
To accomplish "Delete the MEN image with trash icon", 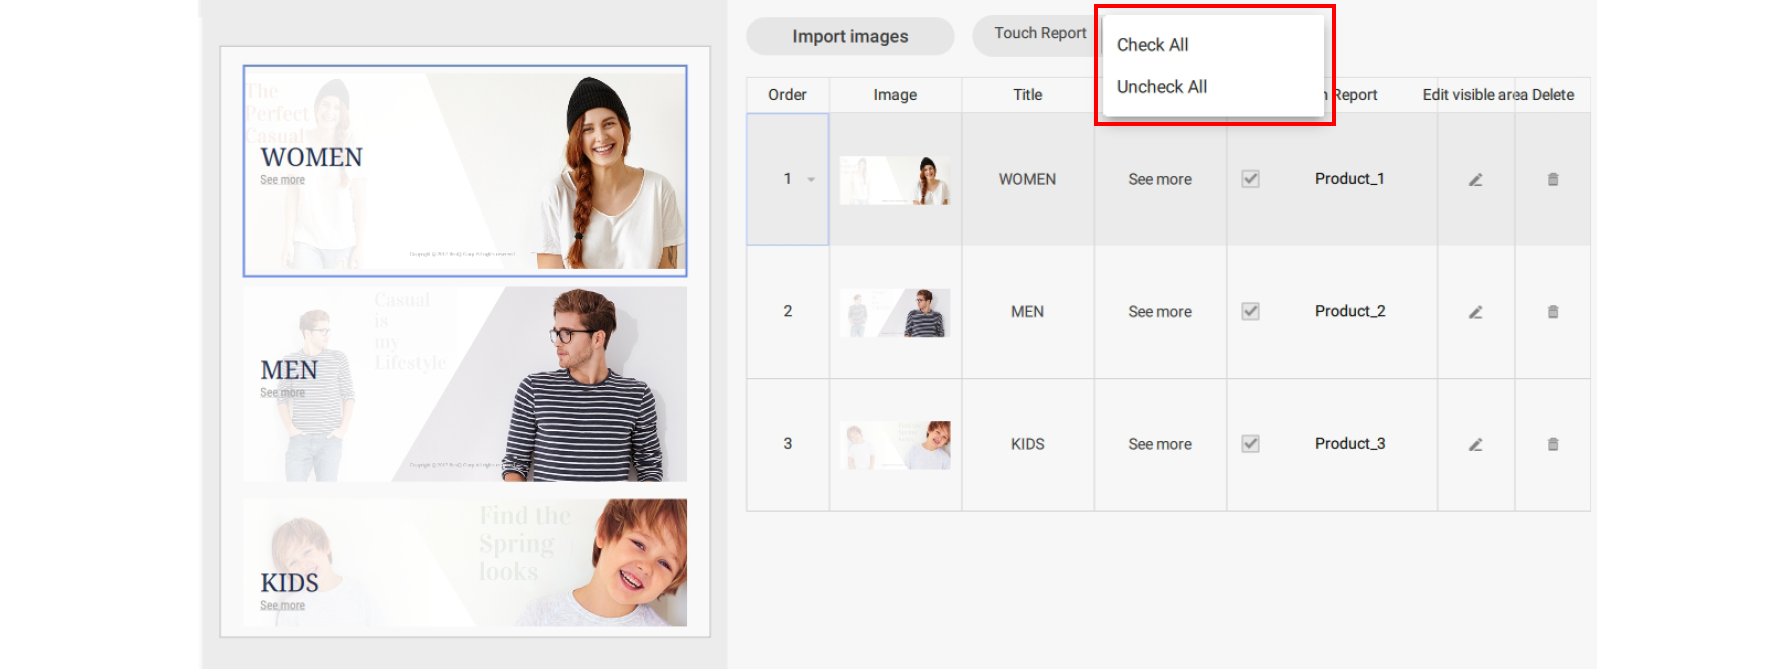I will pyautogui.click(x=1553, y=312).
